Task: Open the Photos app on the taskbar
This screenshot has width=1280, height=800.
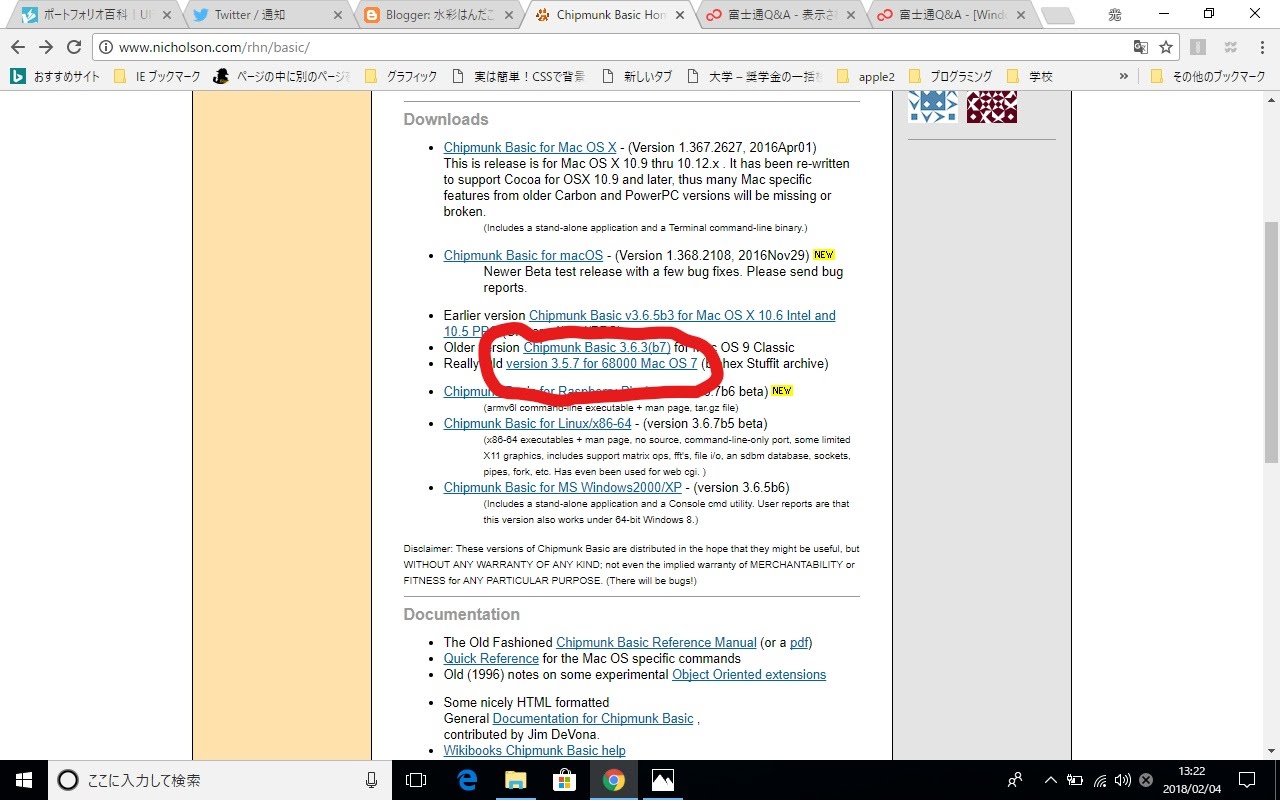Action: pos(662,780)
